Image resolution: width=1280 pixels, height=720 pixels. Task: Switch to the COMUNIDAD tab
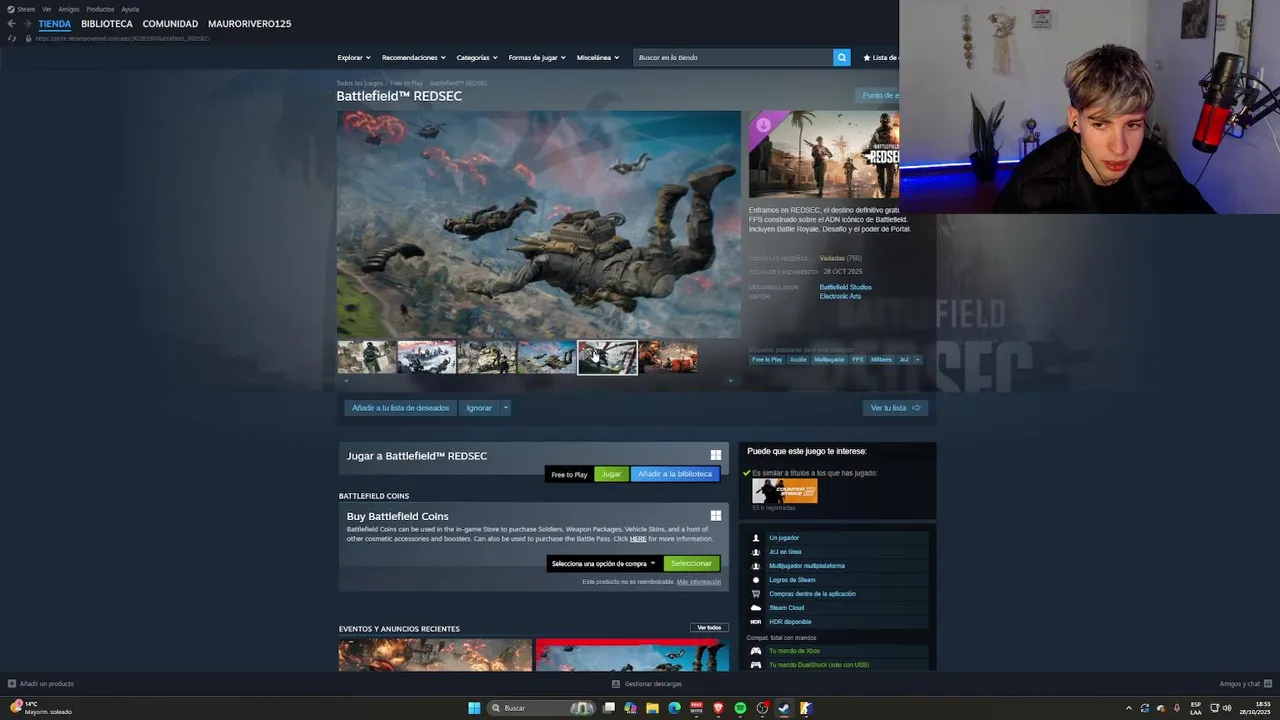(170, 24)
